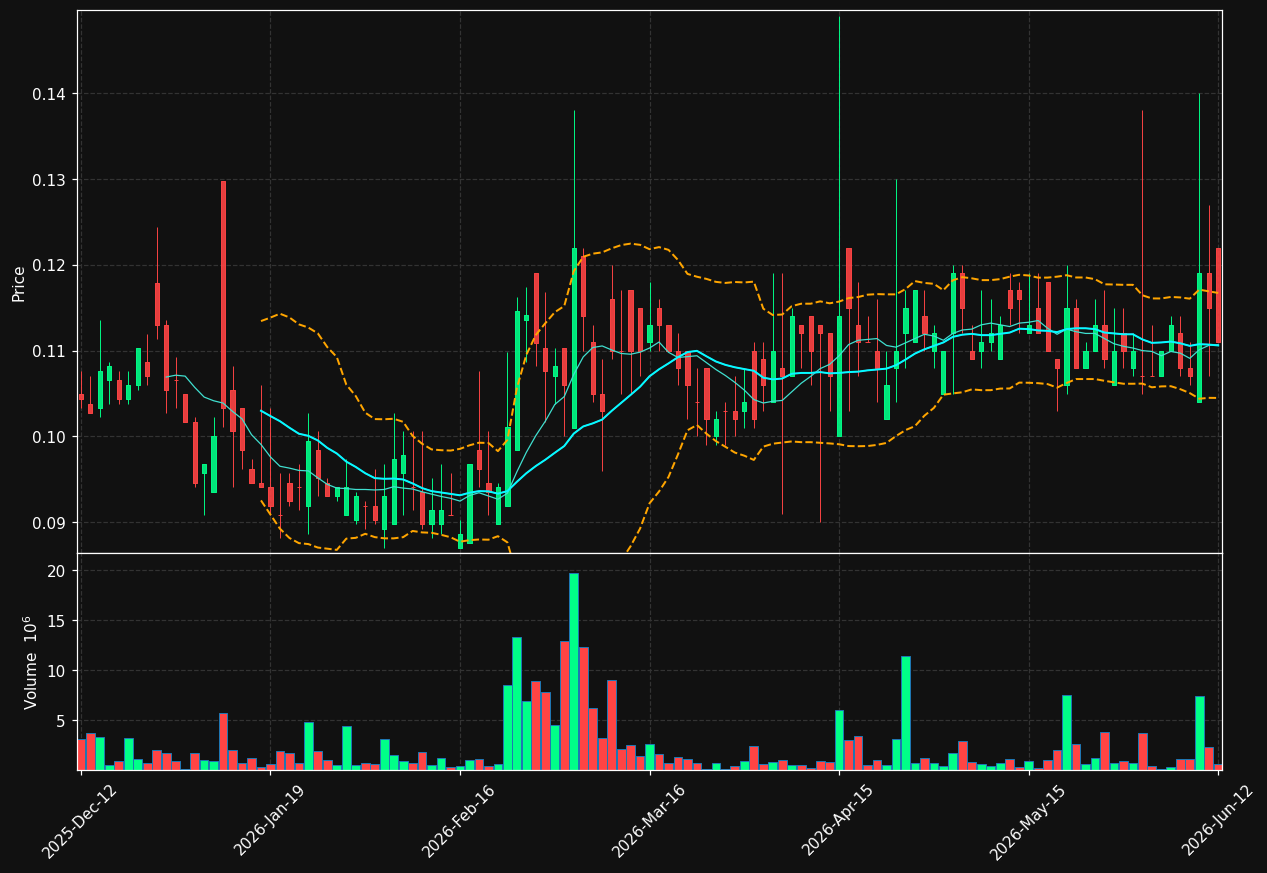The image size is (1267, 873).
Task: Click the 2025-Dec-12 date label
Action: (80, 820)
